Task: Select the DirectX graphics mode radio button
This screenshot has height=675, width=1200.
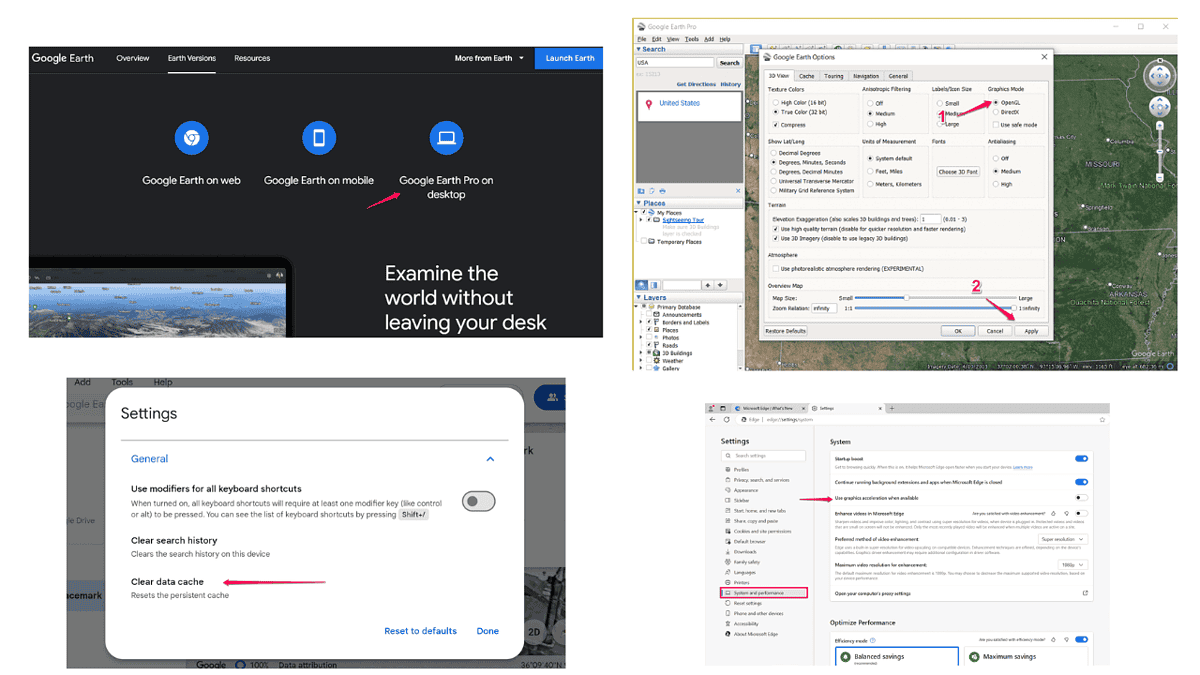Action: pyautogui.click(x=996, y=112)
